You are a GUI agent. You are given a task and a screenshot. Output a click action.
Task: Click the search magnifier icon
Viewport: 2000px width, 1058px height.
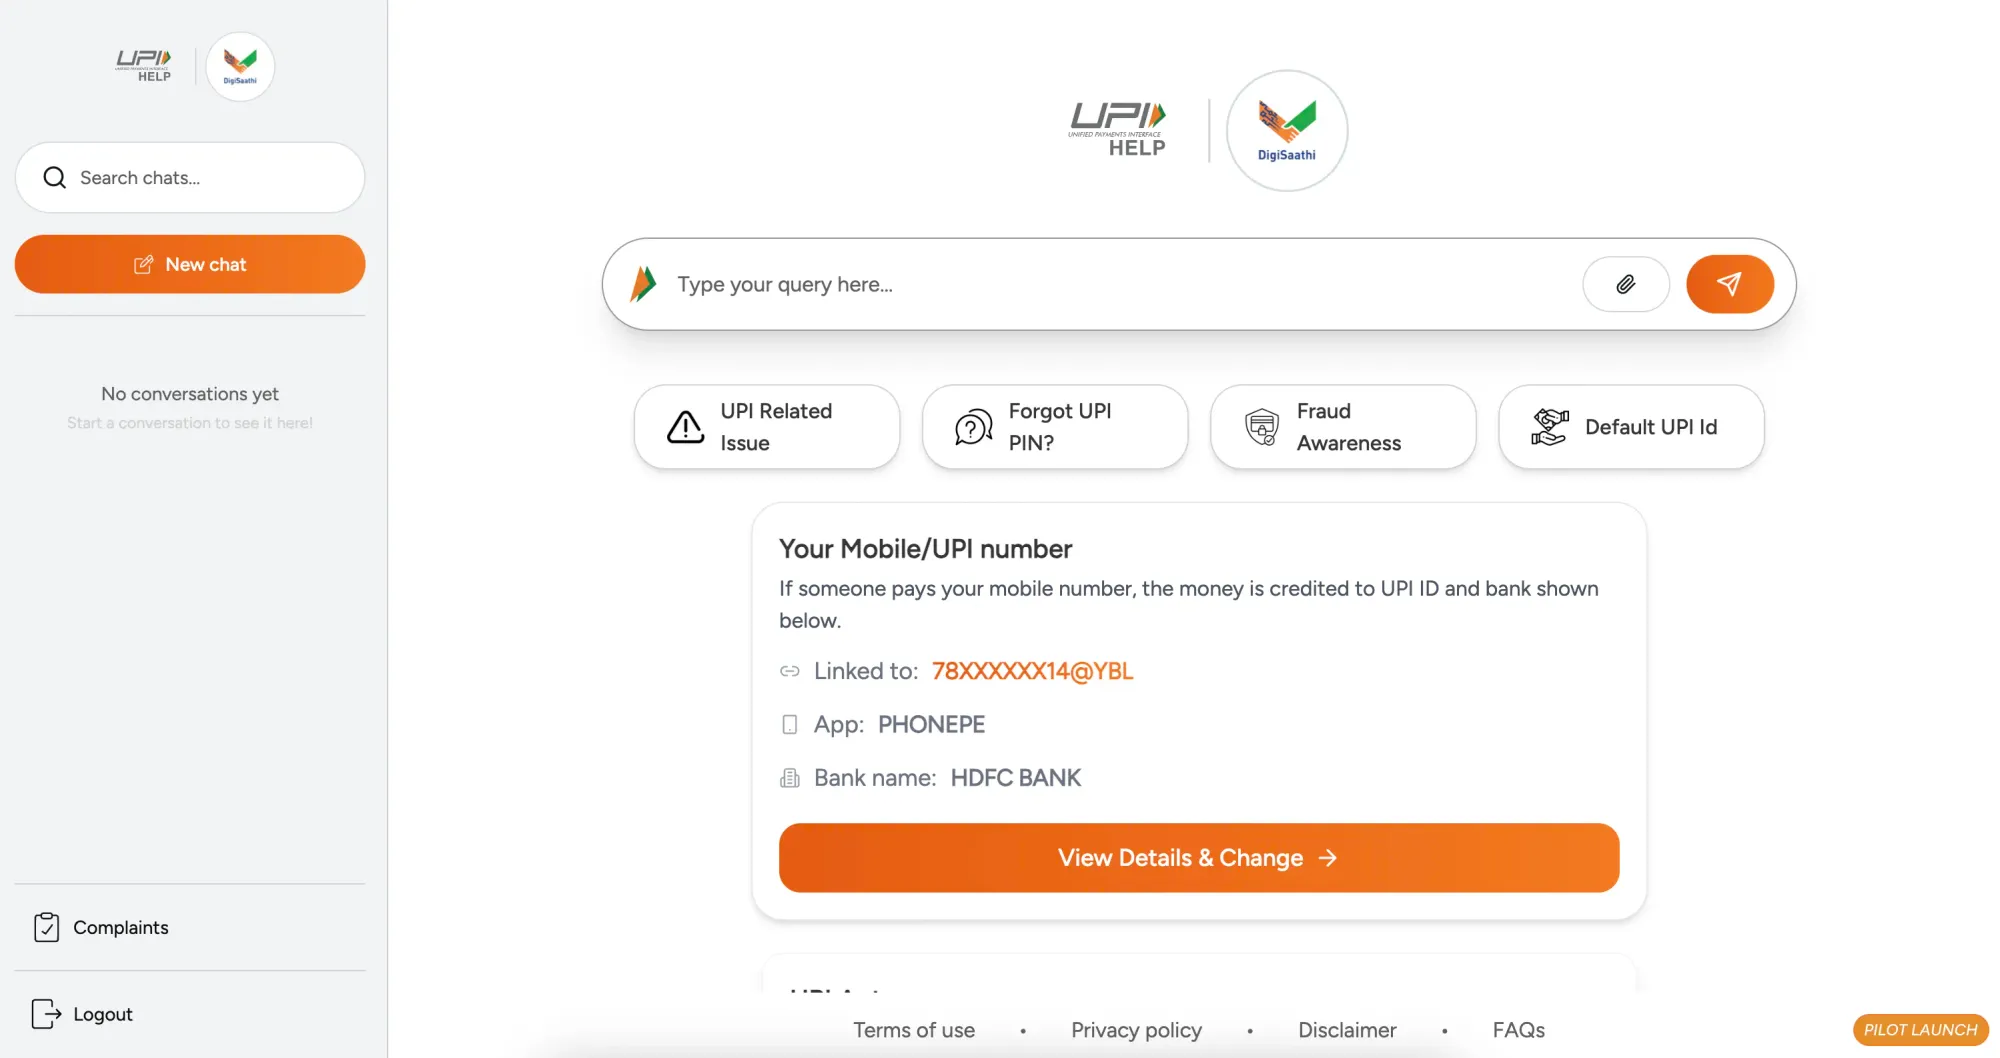pos(54,178)
